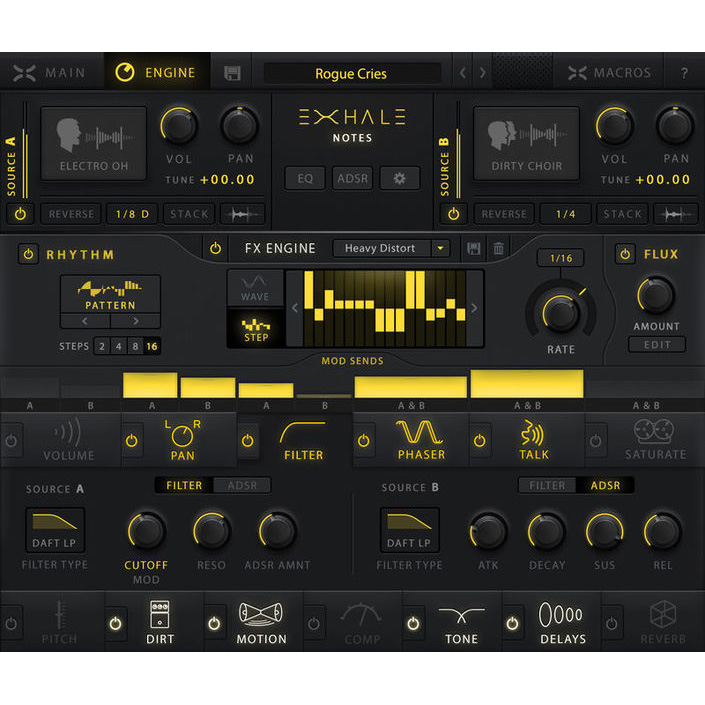Open the Motion effect module
The width and height of the screenshot is (705, 705).
click(261, 623)
